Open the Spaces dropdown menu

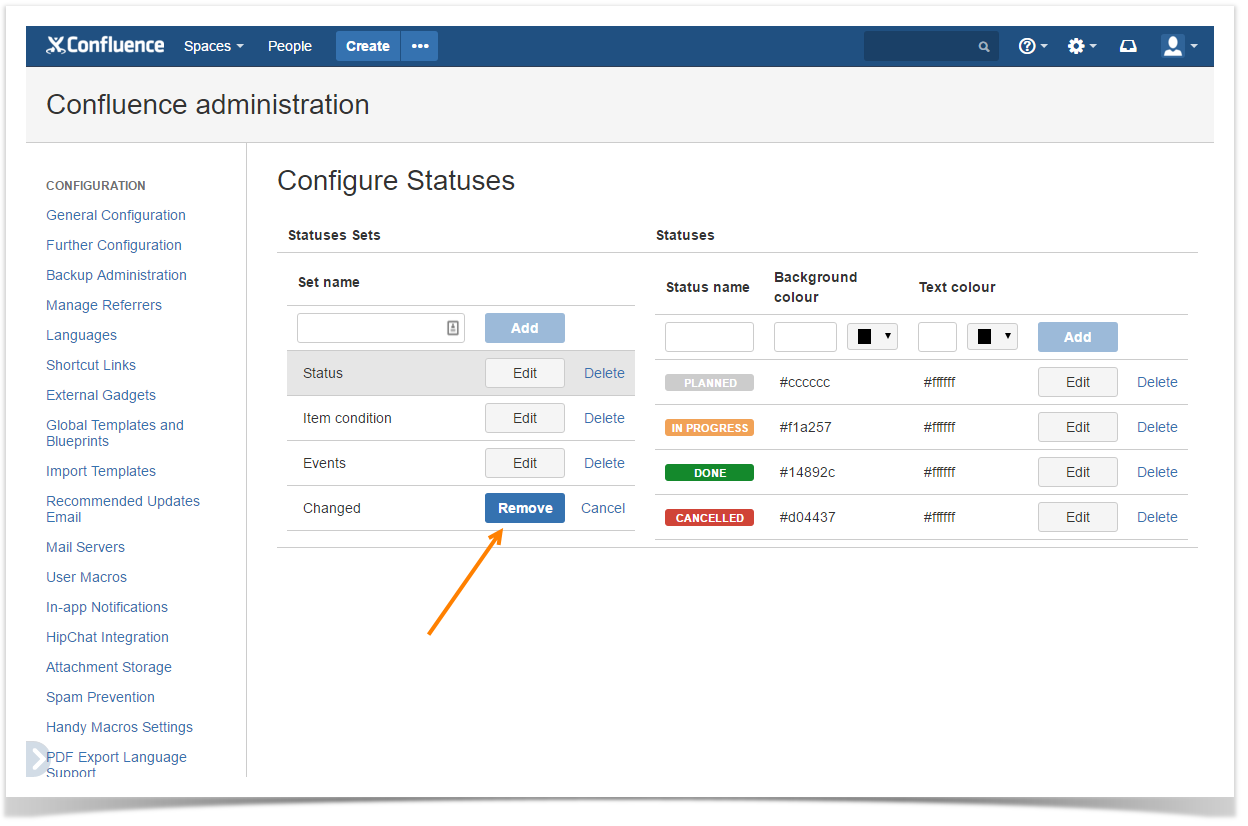coord(213,46)
